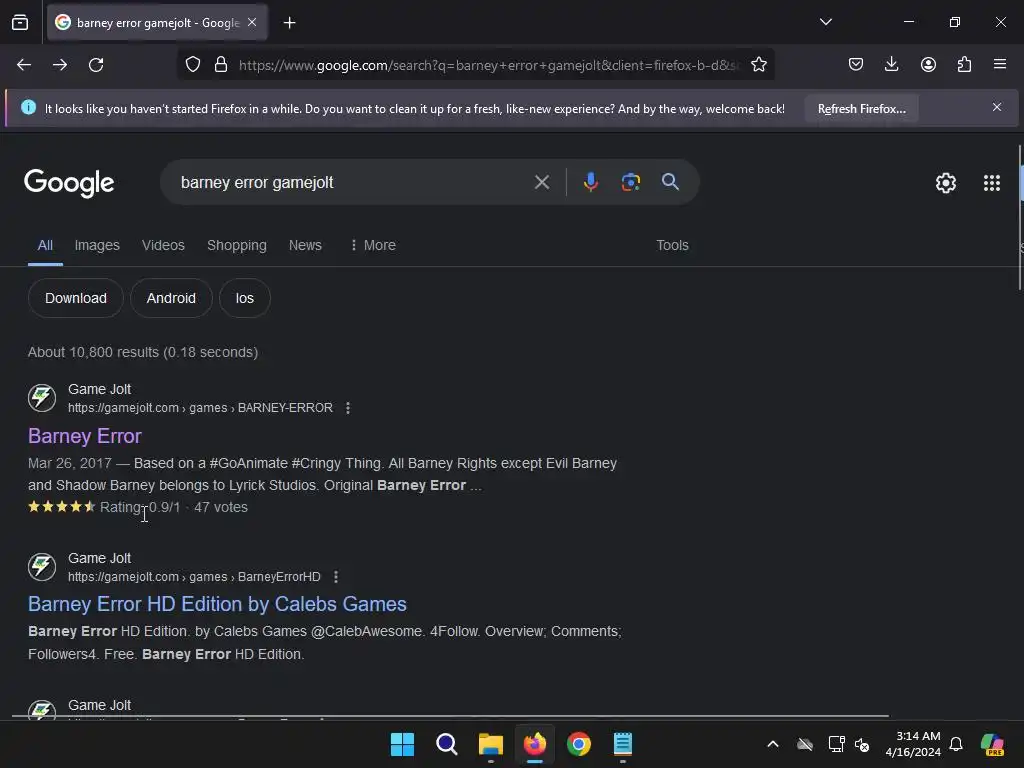
Task: Click gamejolt.com › games › BARNEY-ERROR URL
Action: pos(200,408)
